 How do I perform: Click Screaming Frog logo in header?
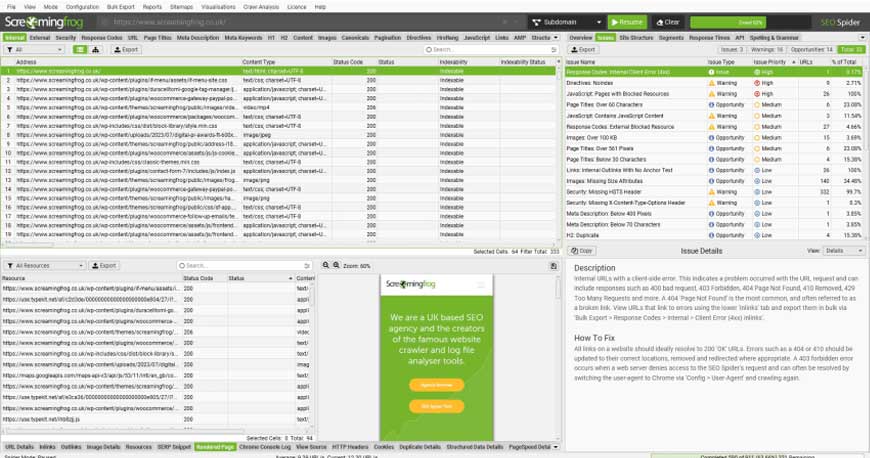point(44,22)
